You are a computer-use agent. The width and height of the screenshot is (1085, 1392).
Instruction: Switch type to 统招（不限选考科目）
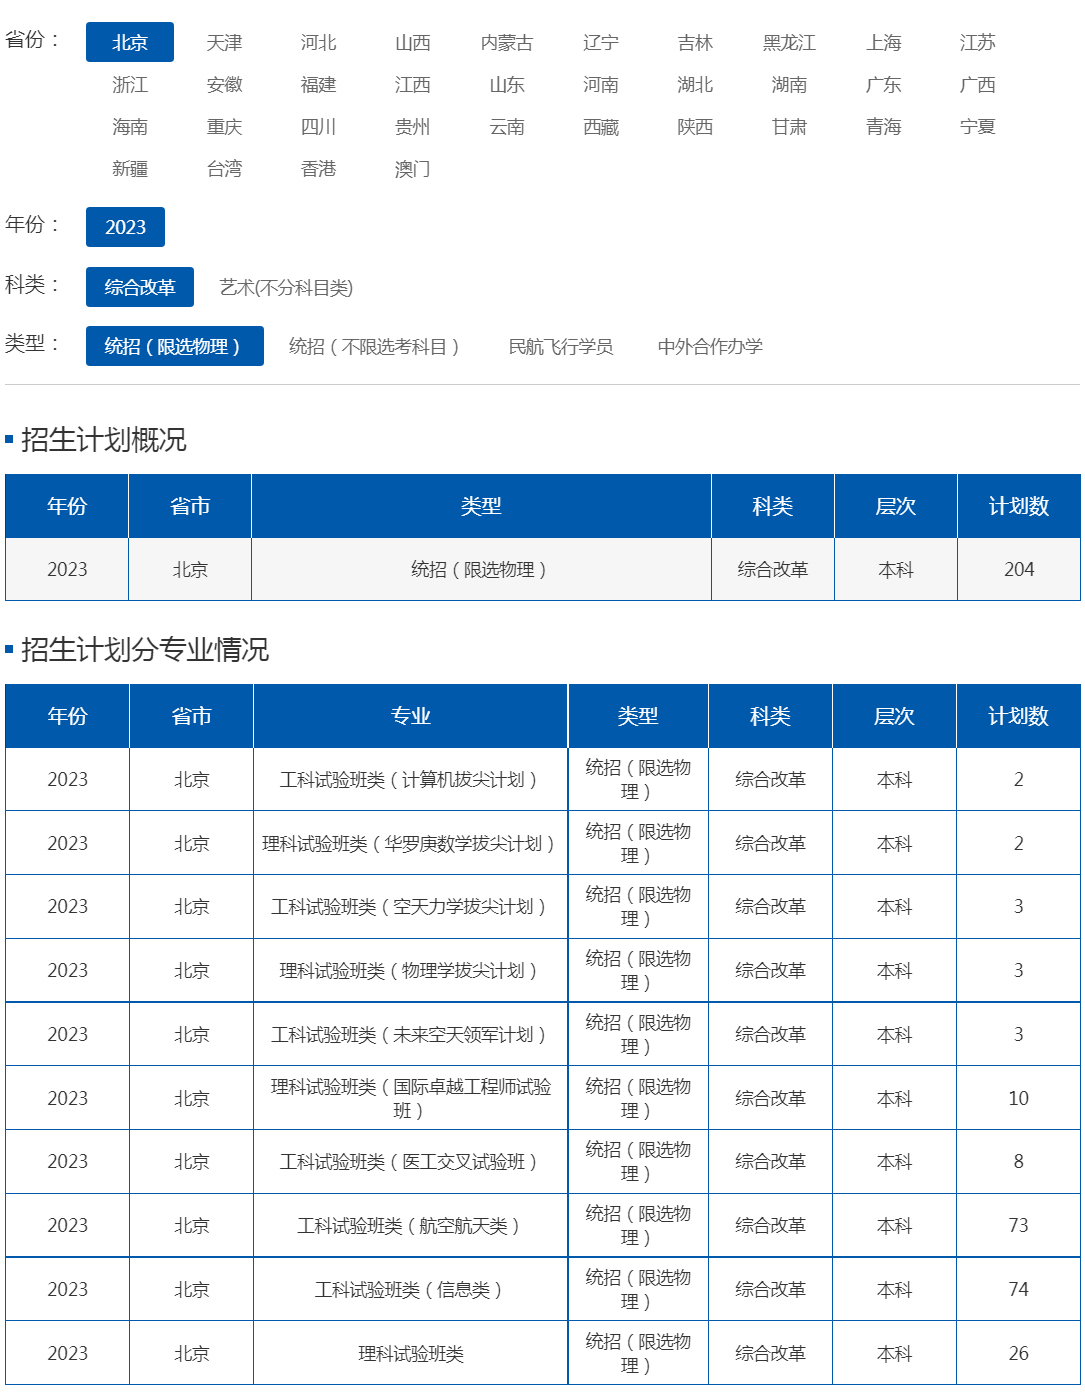(x=376, y=346)
